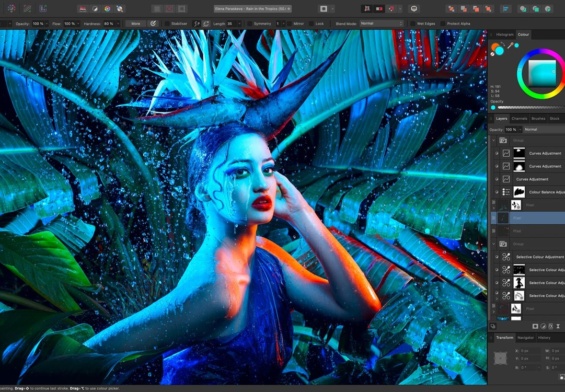Select the Transform tab

(504, 338)
